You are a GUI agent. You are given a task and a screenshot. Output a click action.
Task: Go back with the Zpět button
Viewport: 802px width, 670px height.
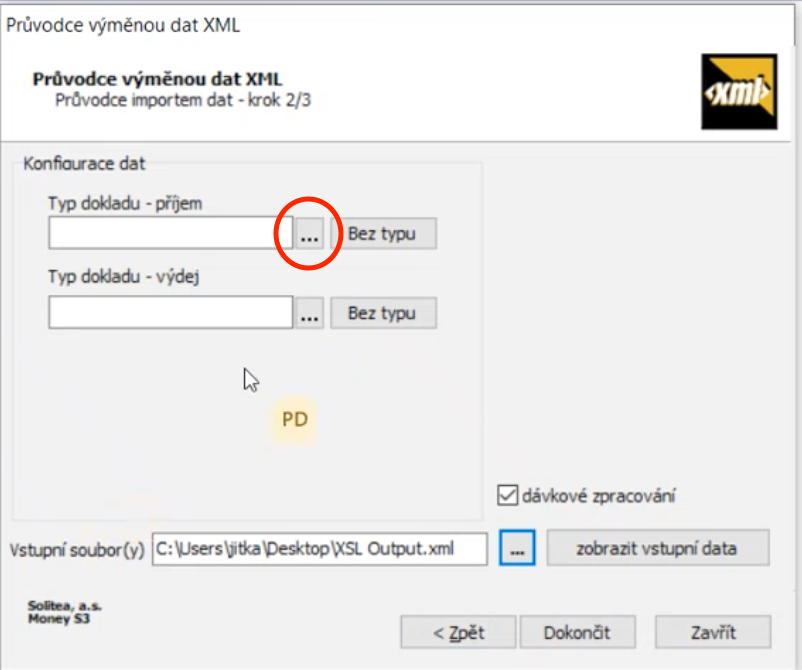pyautogui.click(x=458, y=633)
